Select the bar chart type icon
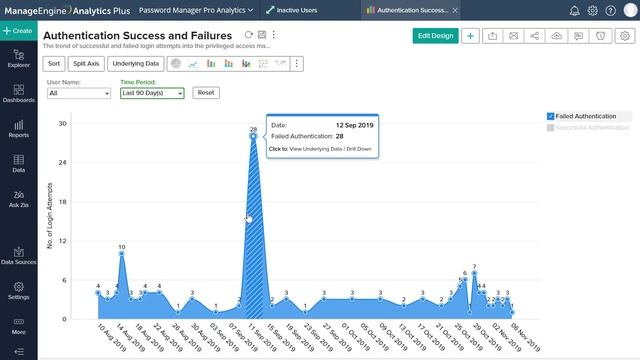This screenshot has height=360, width=640. [211, 64]
